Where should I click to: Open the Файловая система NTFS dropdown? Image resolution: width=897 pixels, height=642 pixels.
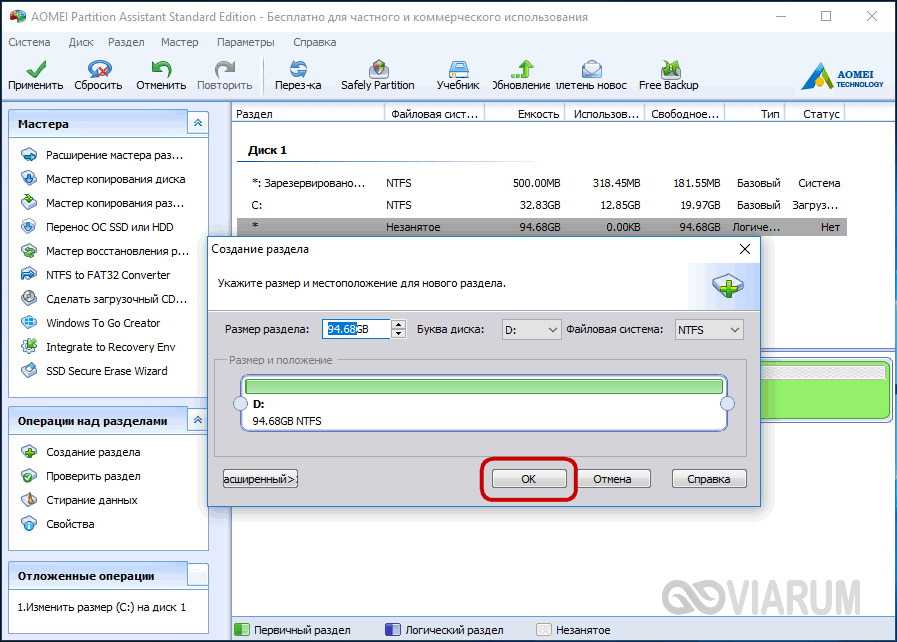tap(708, 329)
